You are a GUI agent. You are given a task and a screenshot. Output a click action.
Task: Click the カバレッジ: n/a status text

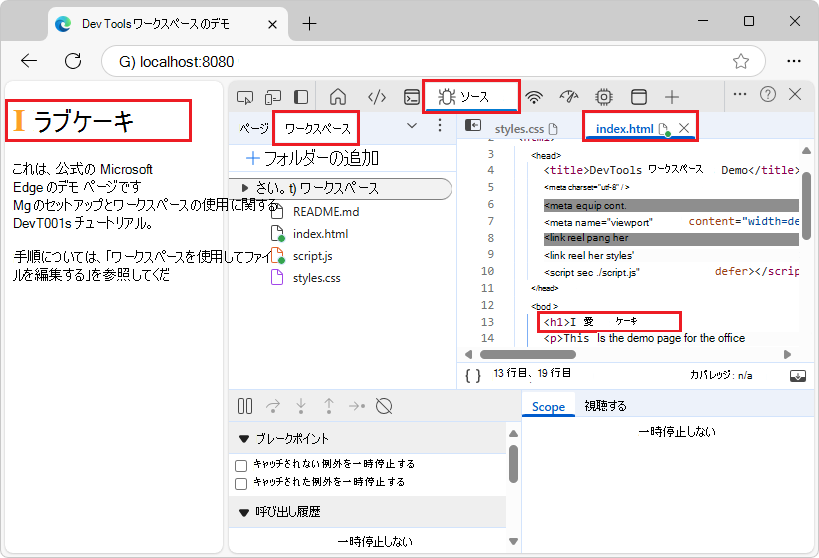721,375
